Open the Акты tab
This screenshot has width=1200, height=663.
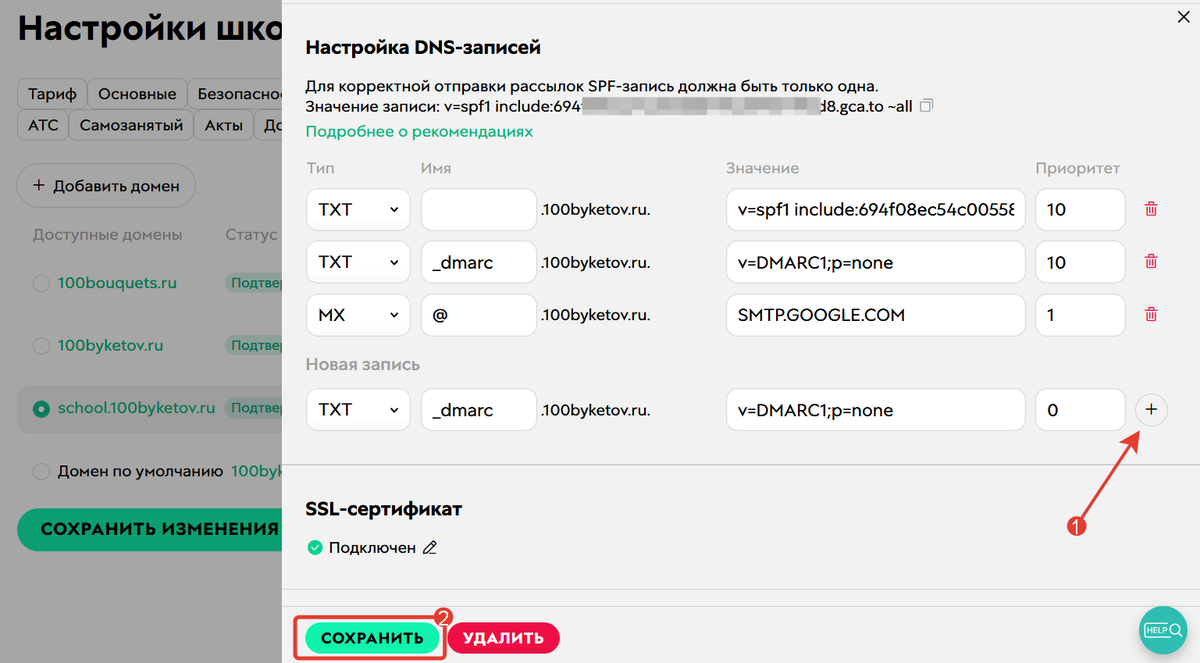tap(224, 125)
